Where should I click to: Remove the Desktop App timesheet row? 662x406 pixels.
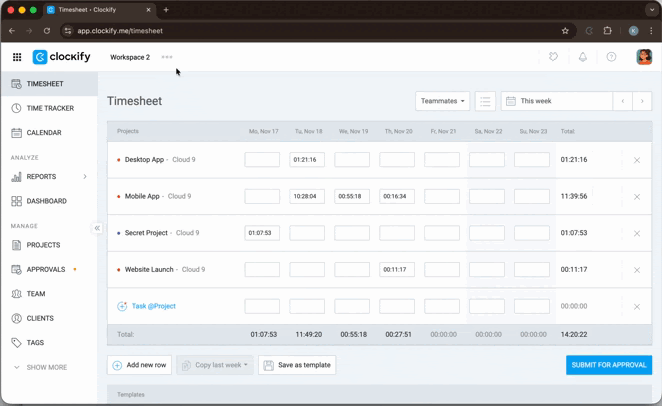coord(636,160)
